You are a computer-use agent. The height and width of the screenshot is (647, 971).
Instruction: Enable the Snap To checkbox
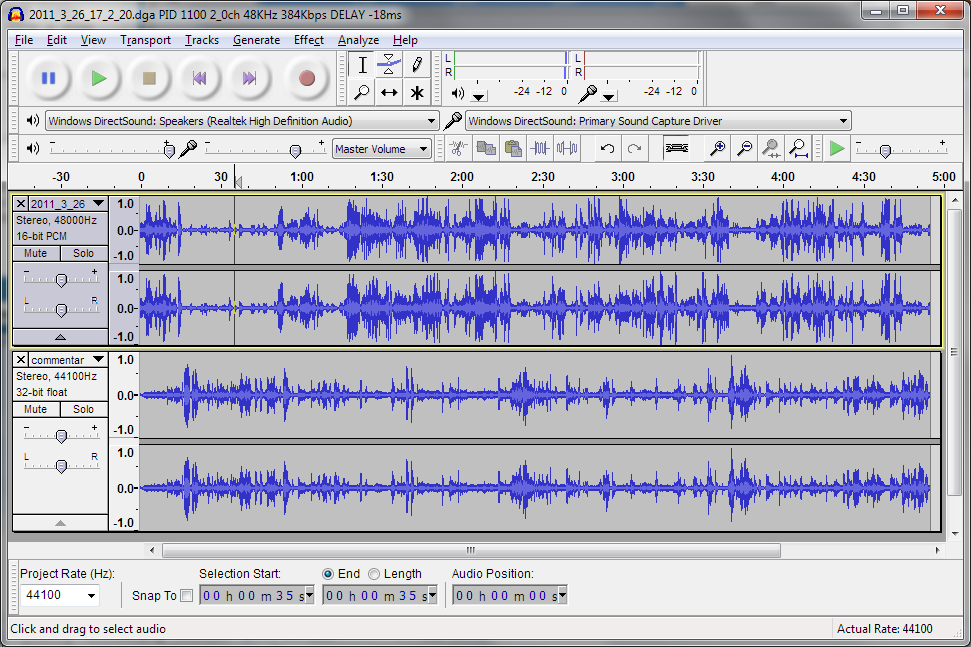point(187,596)
